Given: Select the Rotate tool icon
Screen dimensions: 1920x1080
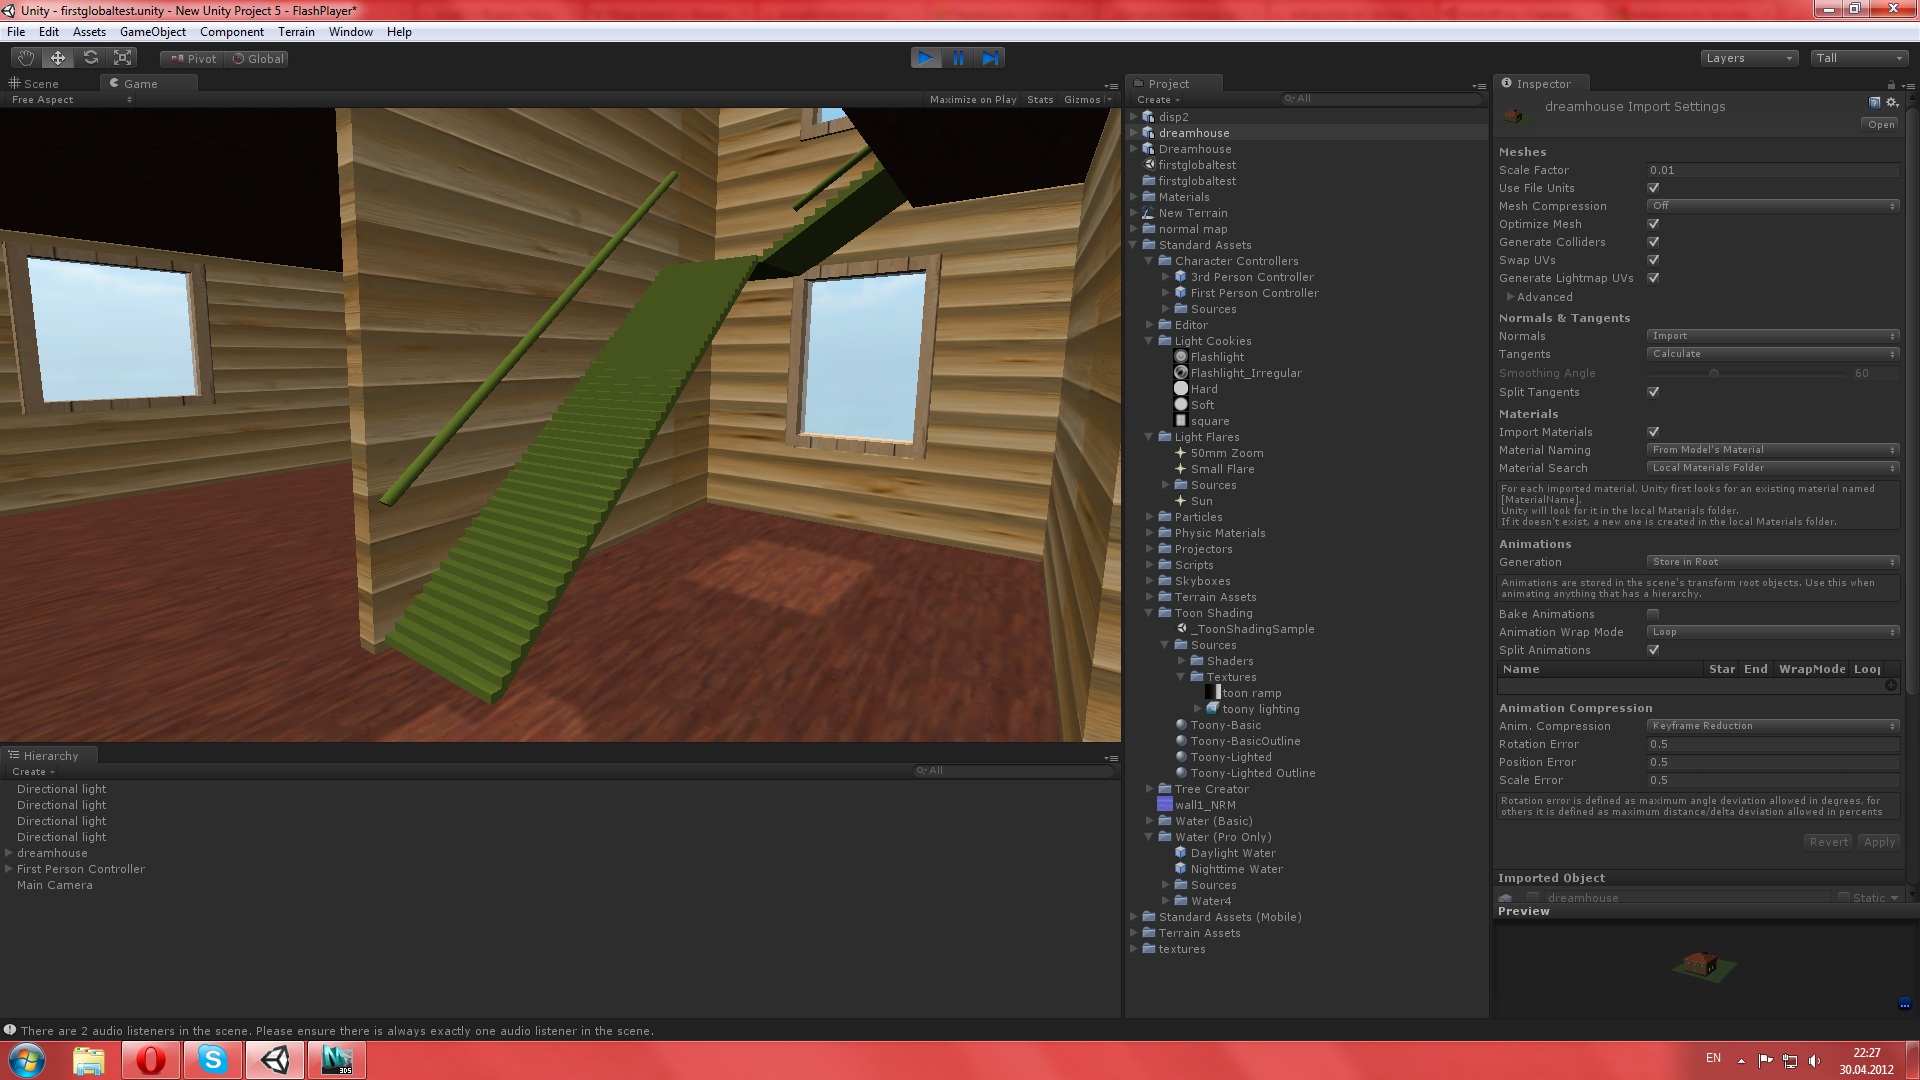Looking at the screenshot, I should tap(91, 58).
